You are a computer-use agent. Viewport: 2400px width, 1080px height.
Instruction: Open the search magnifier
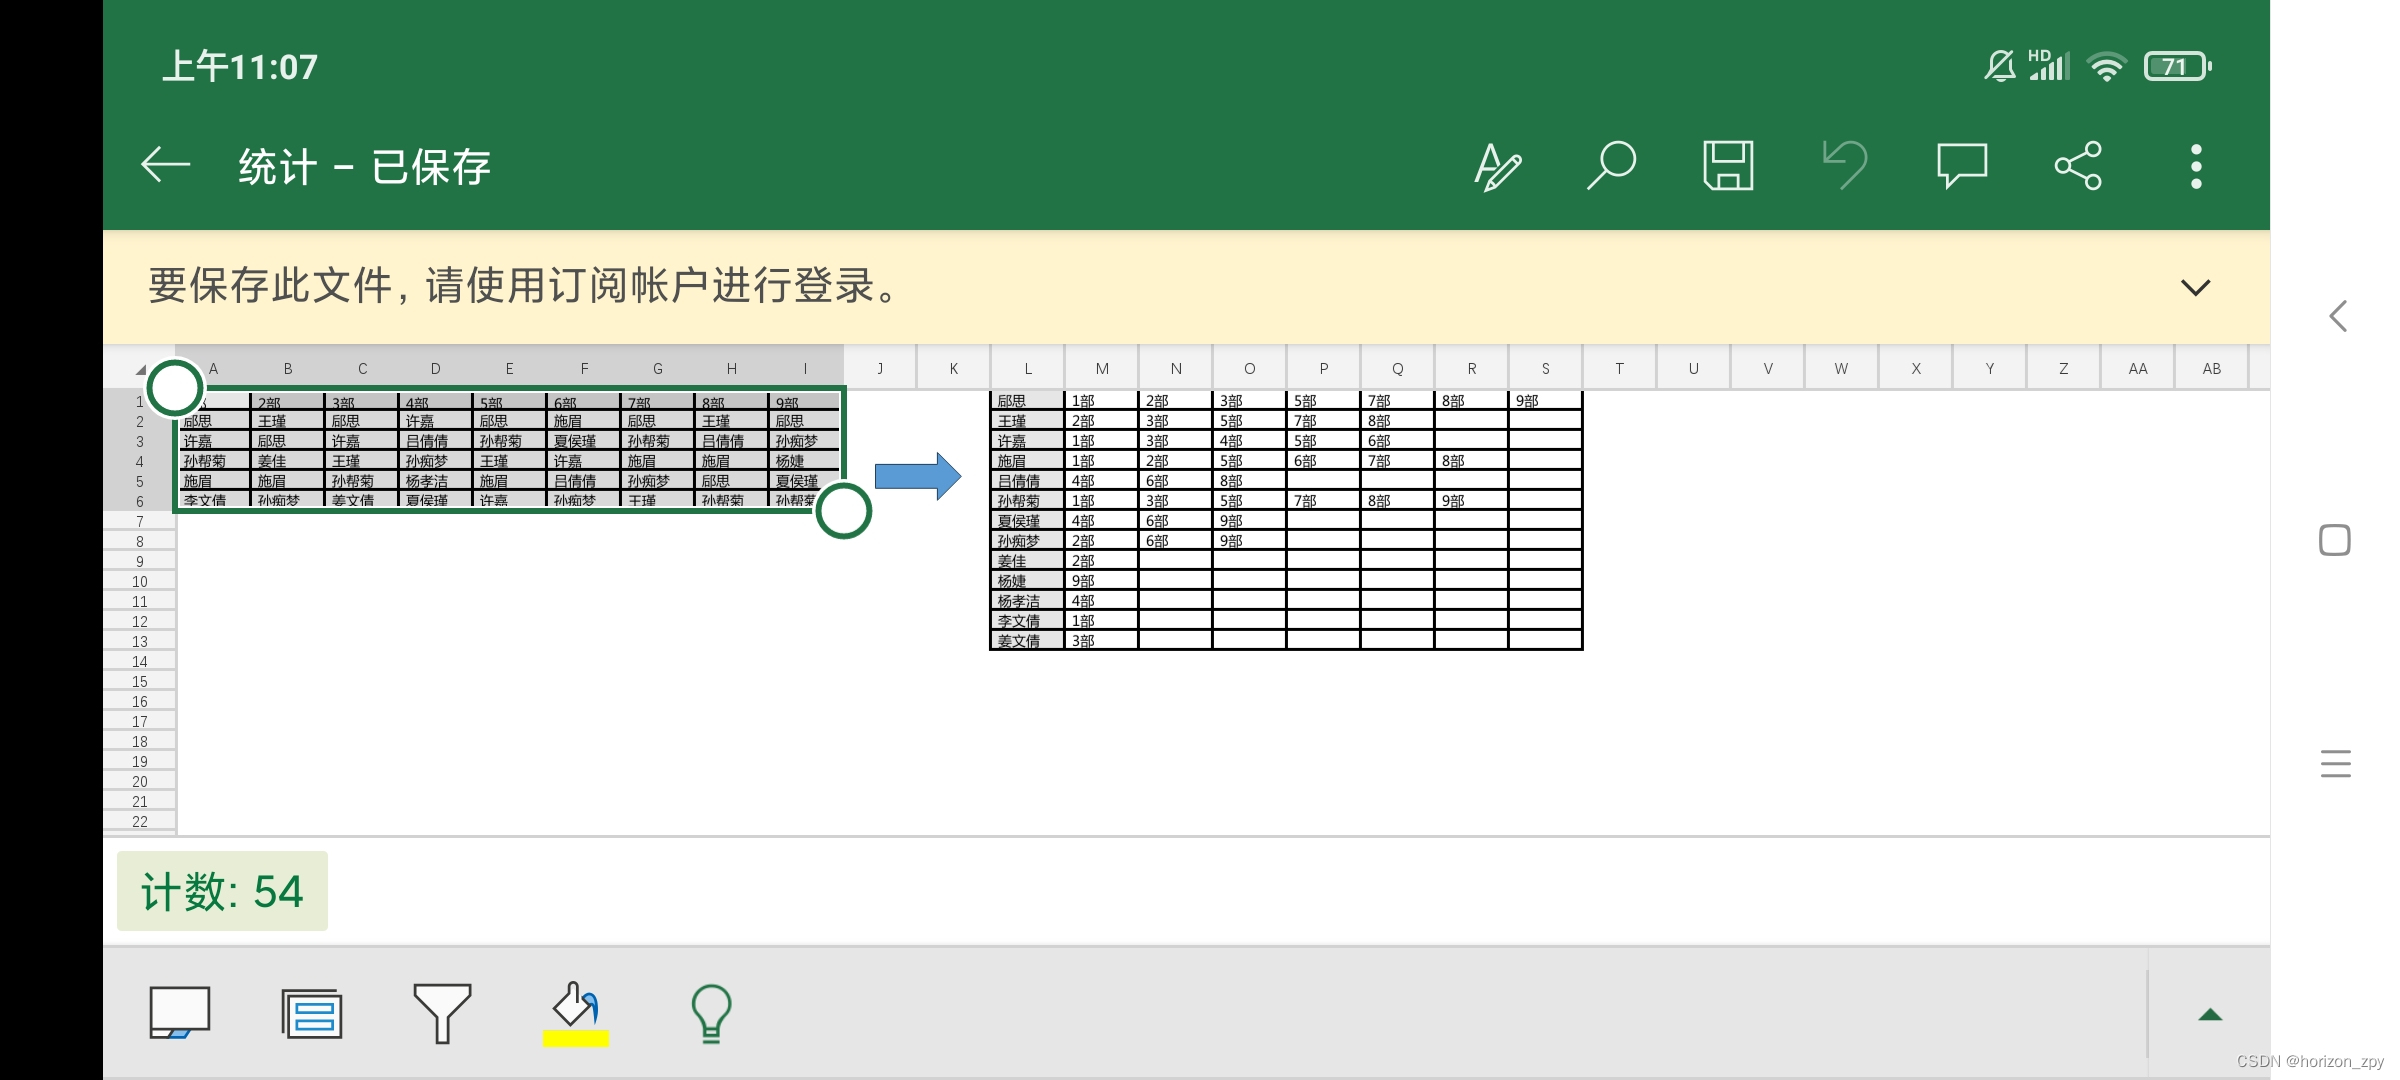[x=1611, y=165]
